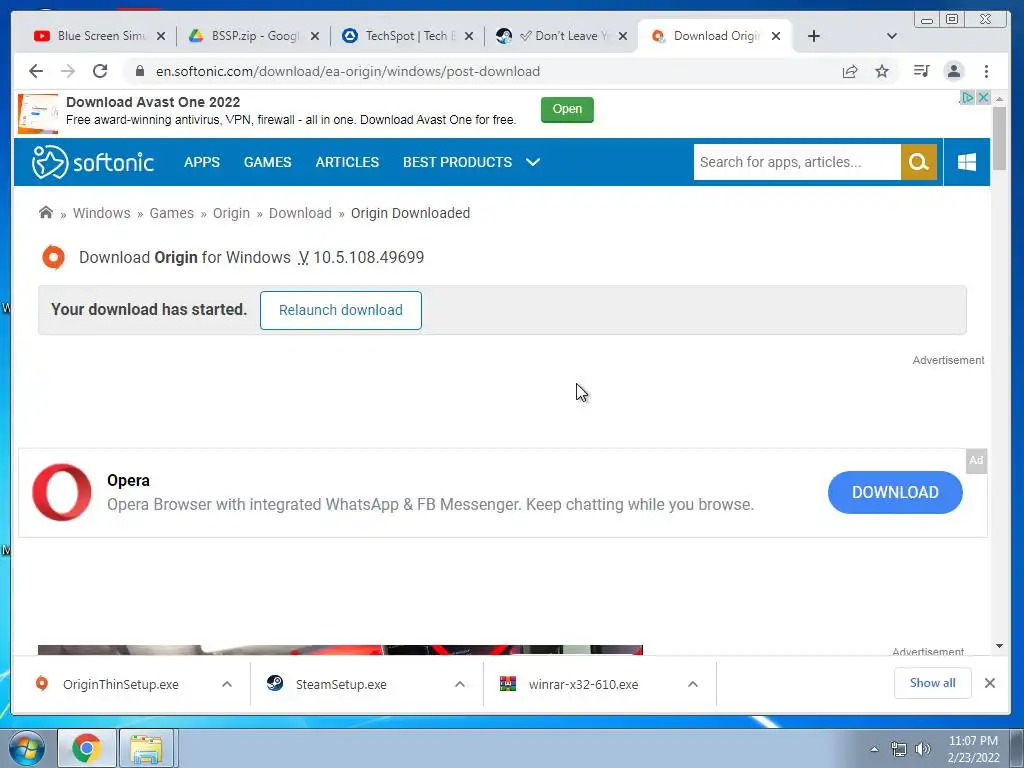Expand winrar-x32-610.exe download options
This screenshot has height=768, width=1024.
pos(693,684)
